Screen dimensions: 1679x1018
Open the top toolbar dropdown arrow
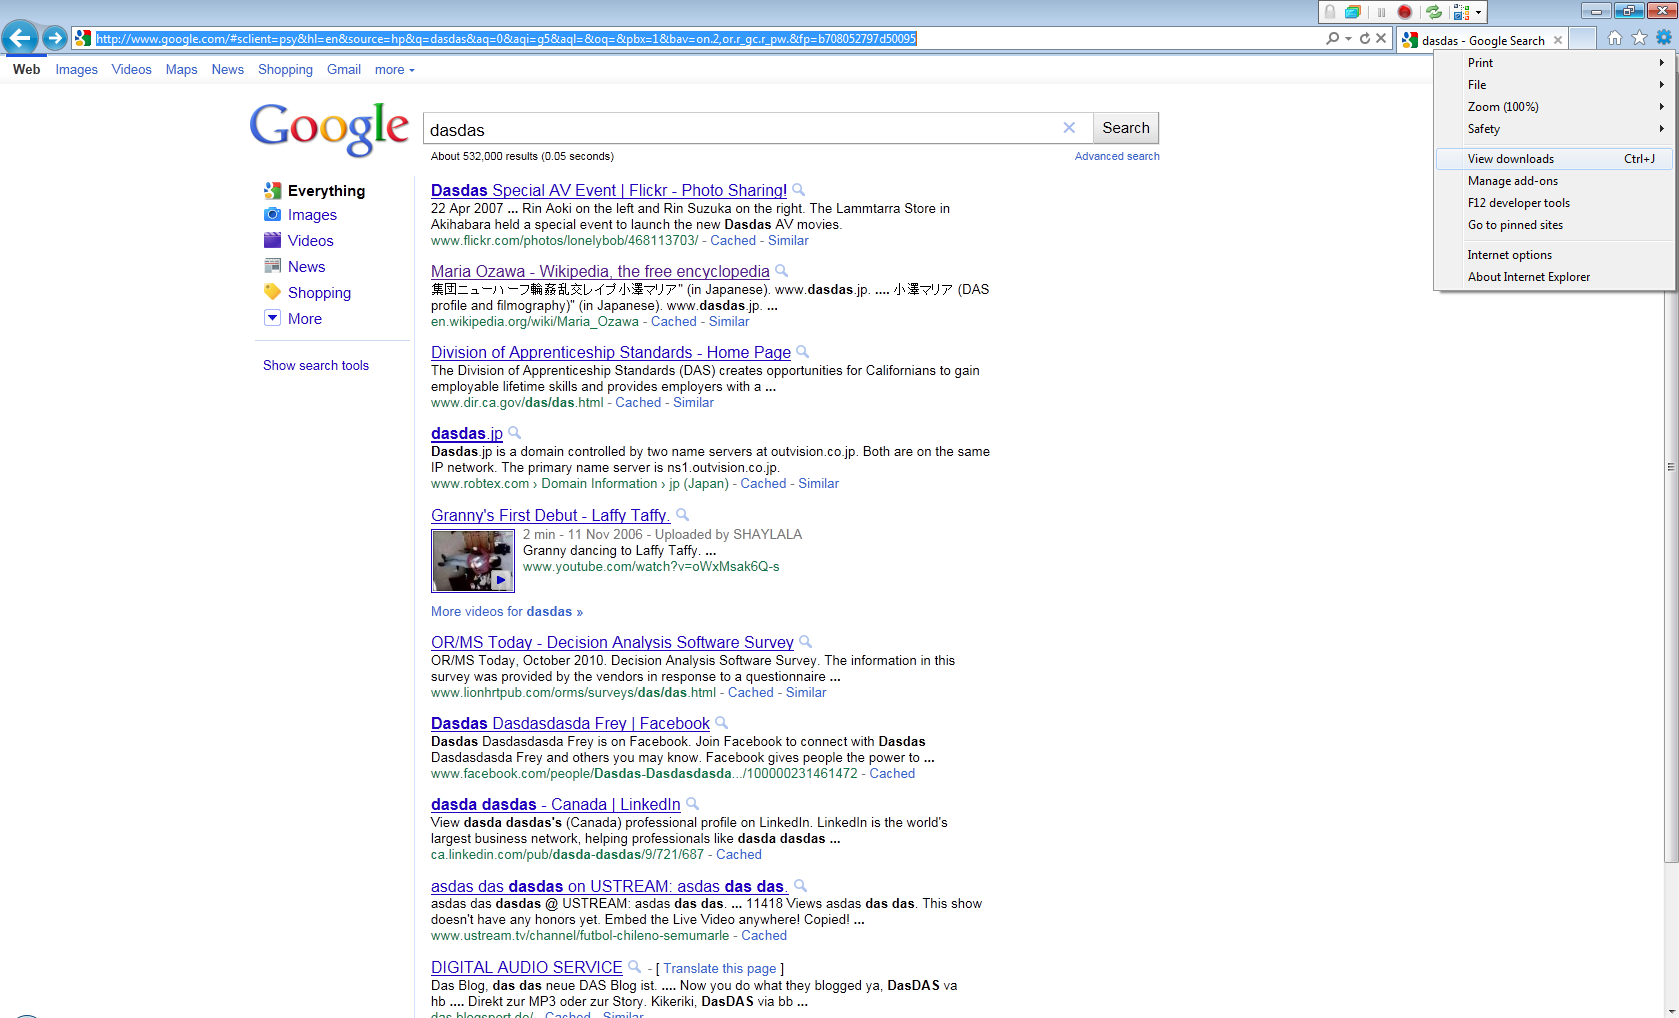pos(1478,13)
